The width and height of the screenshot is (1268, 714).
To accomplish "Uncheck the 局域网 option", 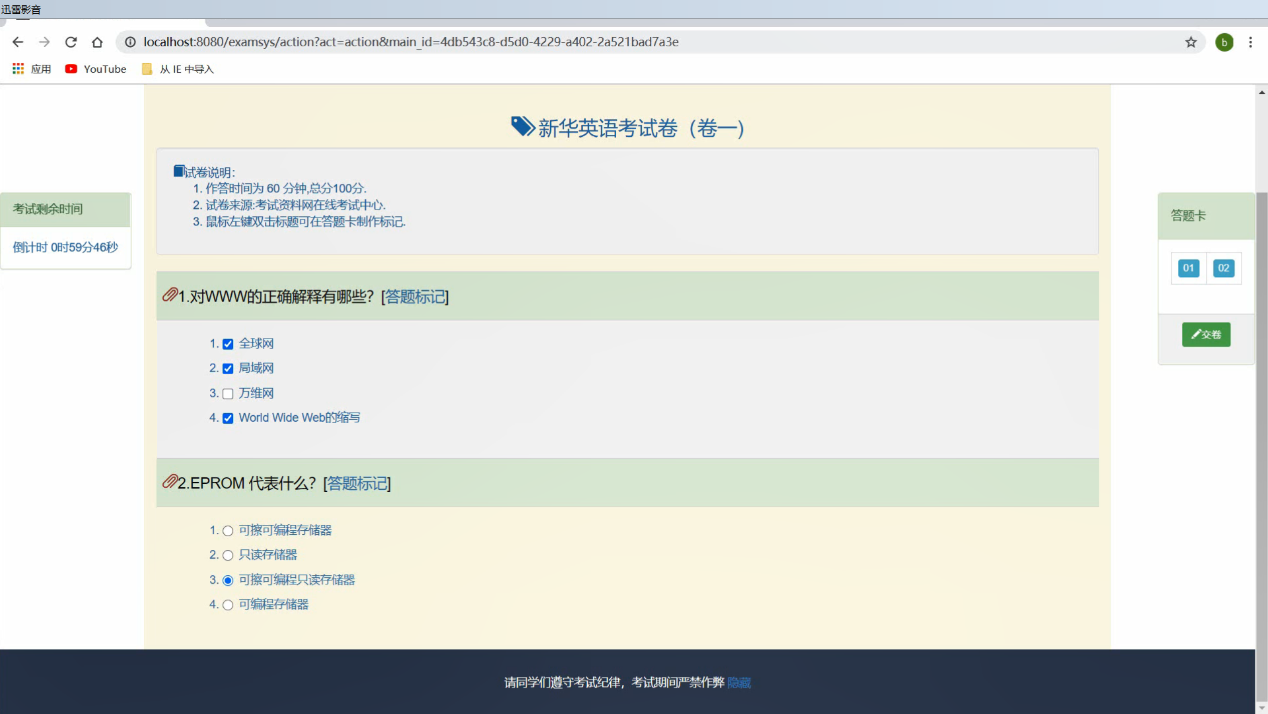I will pyautogui.click(x=228, y=369).
